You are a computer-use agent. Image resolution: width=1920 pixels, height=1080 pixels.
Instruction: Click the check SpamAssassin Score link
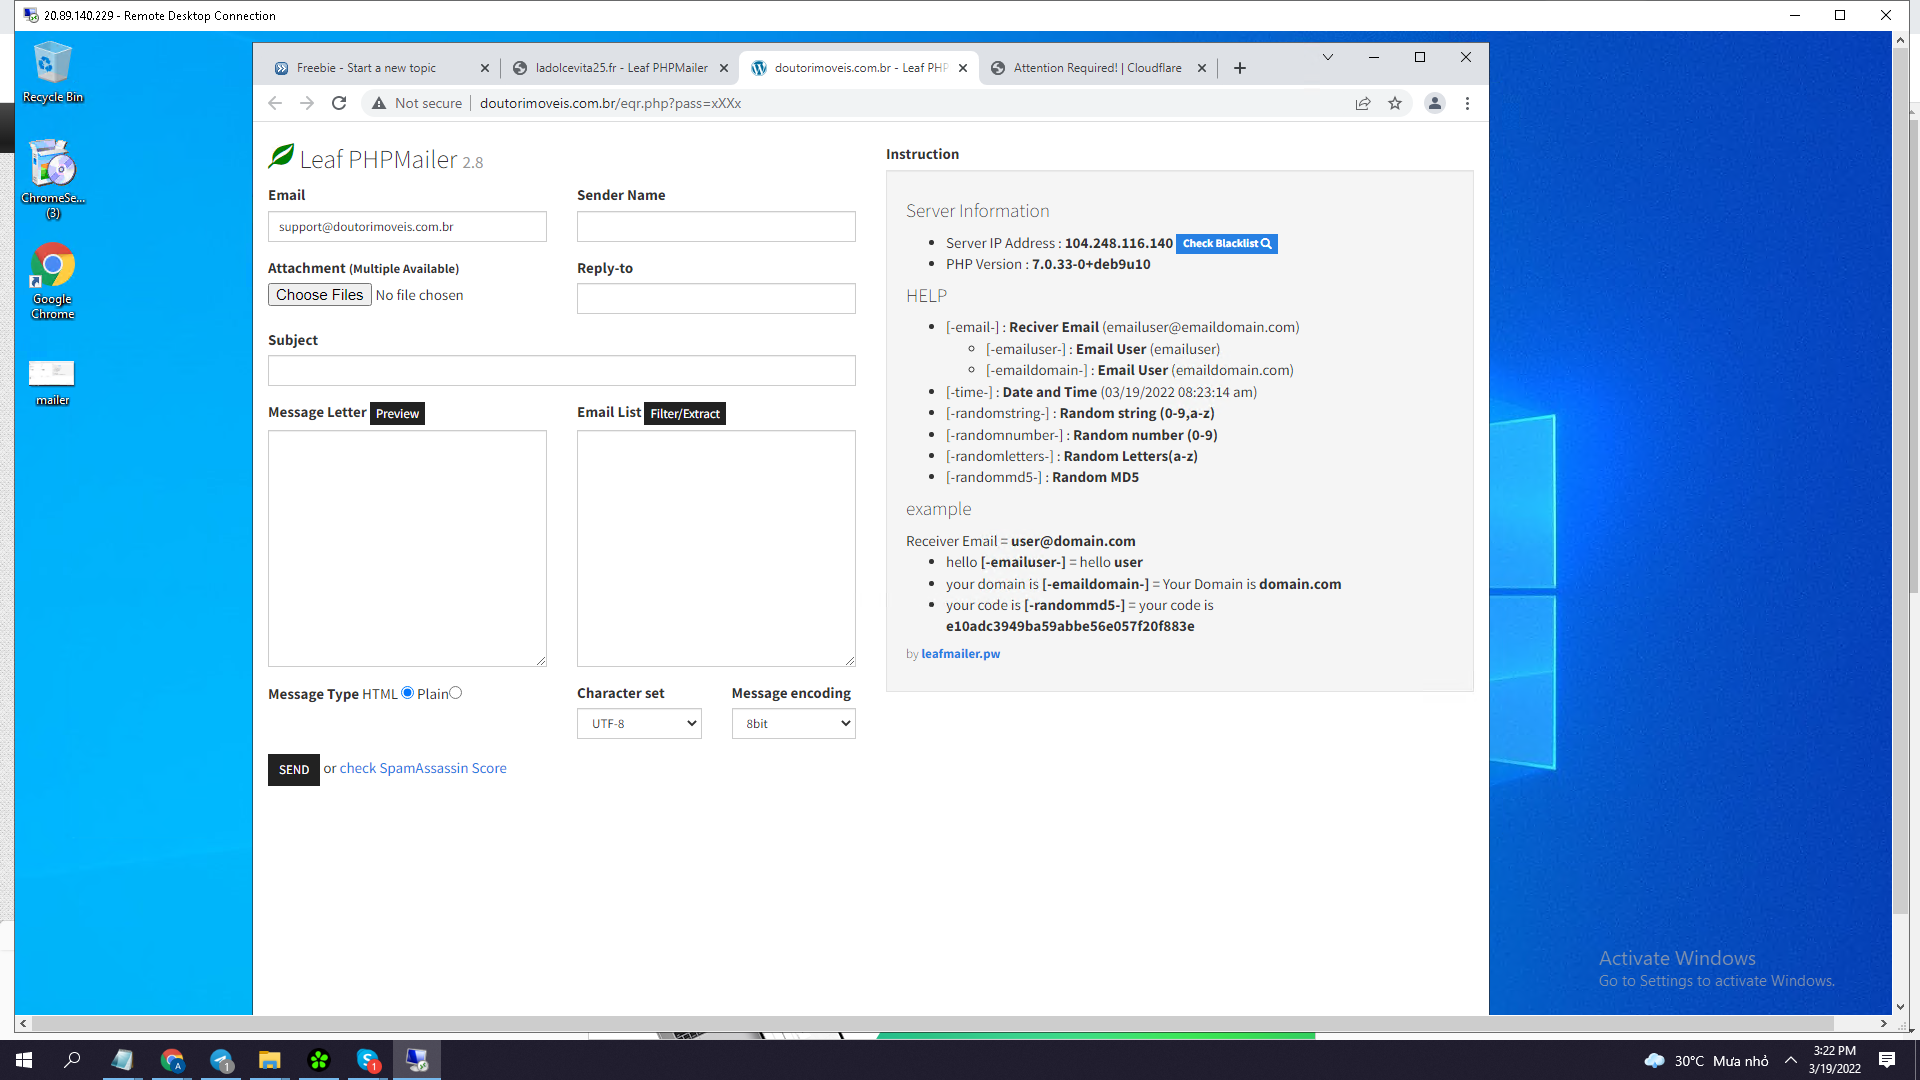coord(423,767)
